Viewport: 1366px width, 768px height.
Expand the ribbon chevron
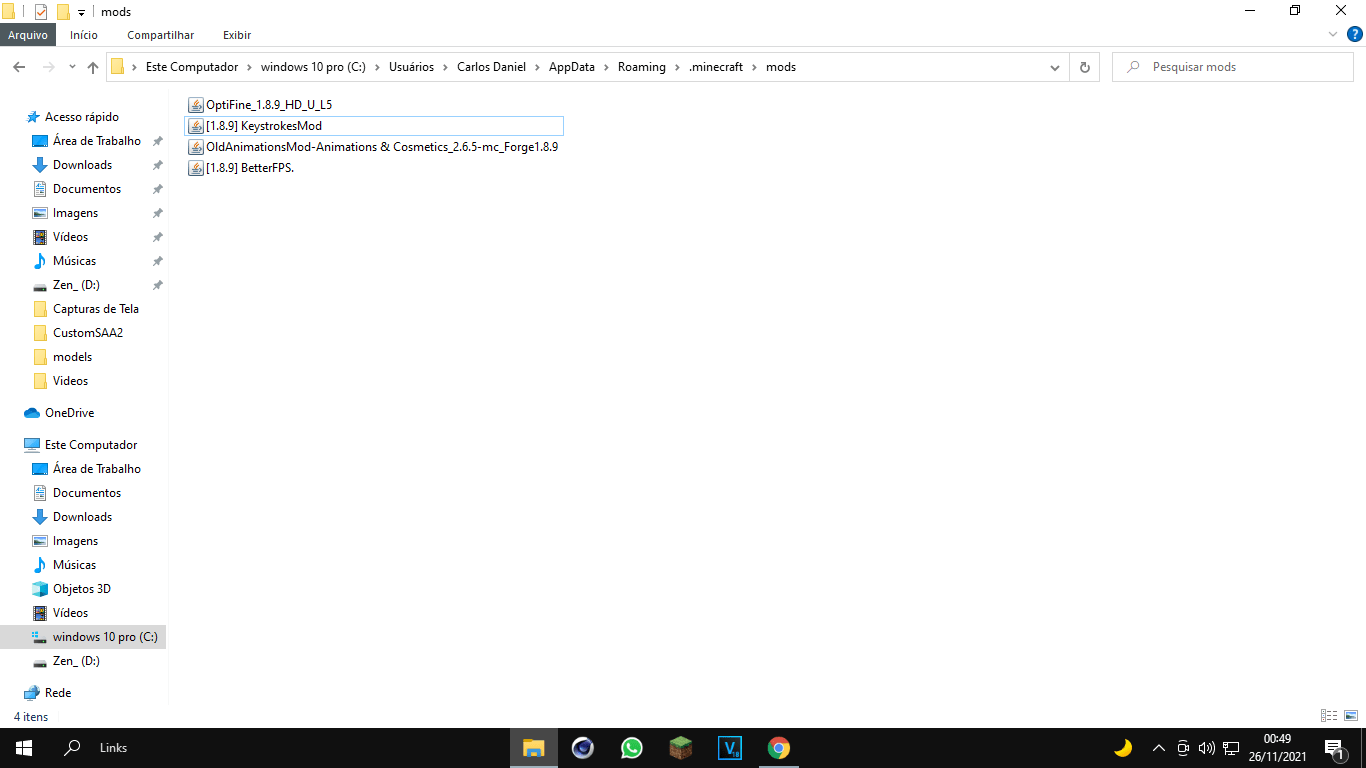[x=1333, y=35]
